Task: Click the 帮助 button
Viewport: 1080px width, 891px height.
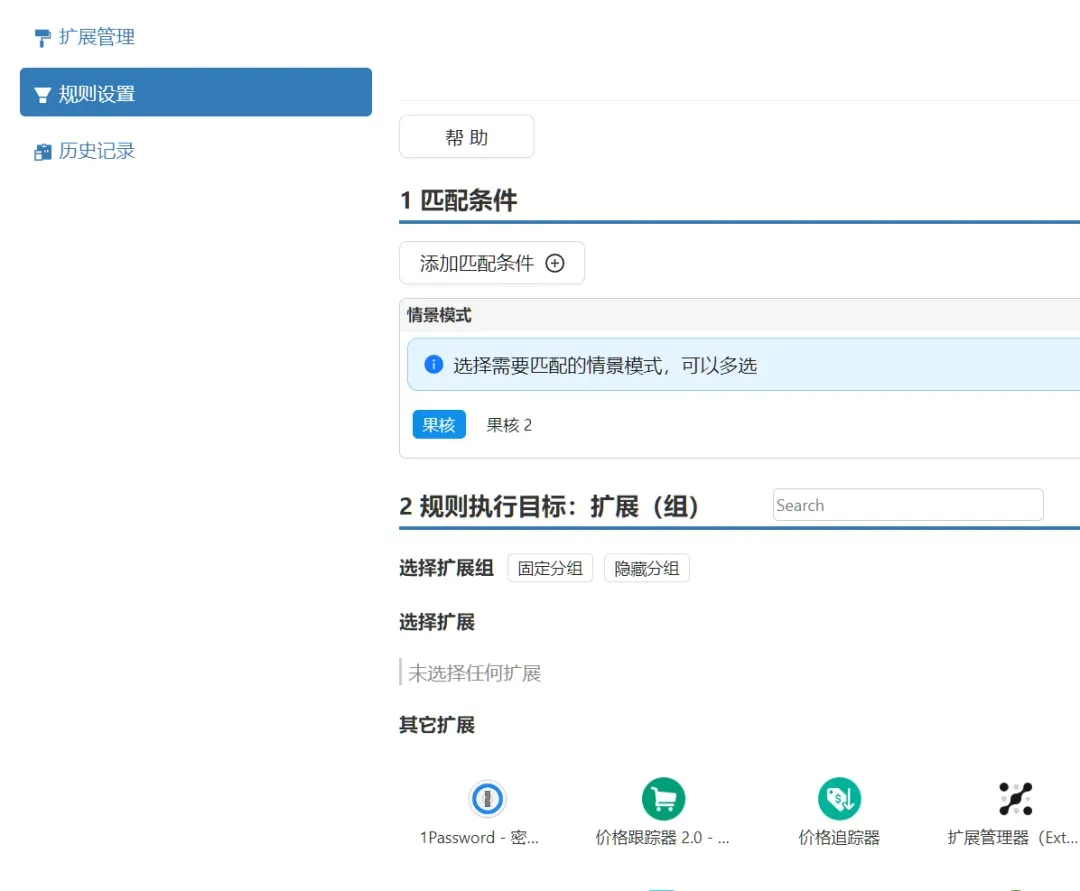Action: tap(466, 137)
